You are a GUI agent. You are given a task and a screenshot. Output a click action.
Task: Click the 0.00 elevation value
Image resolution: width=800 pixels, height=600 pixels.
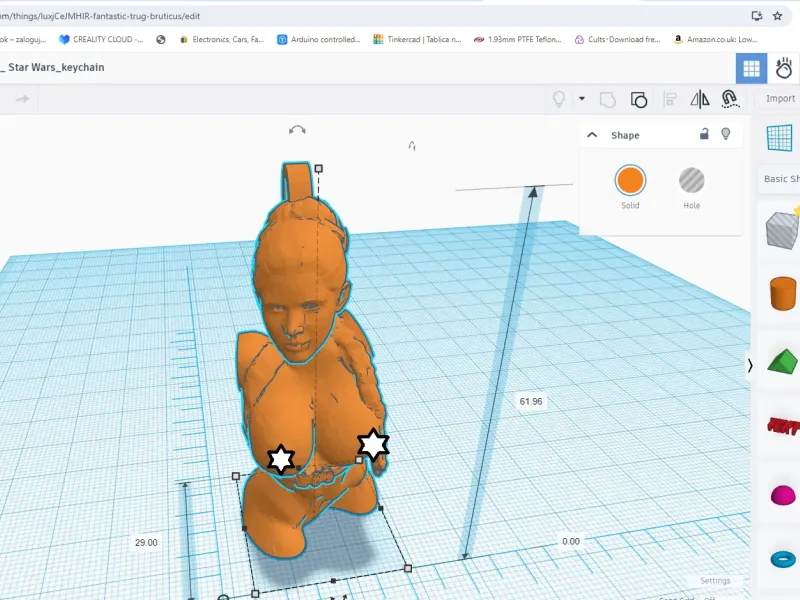point(570,541)
